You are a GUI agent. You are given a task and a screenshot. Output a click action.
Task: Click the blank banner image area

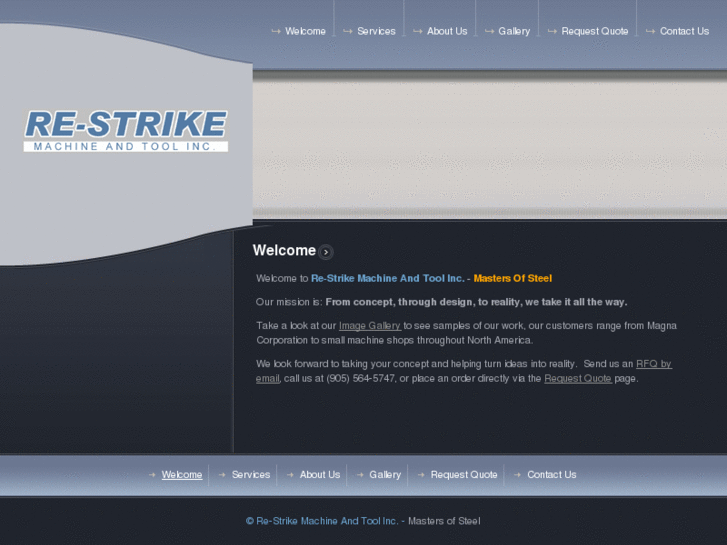click(x=490, y=145)
